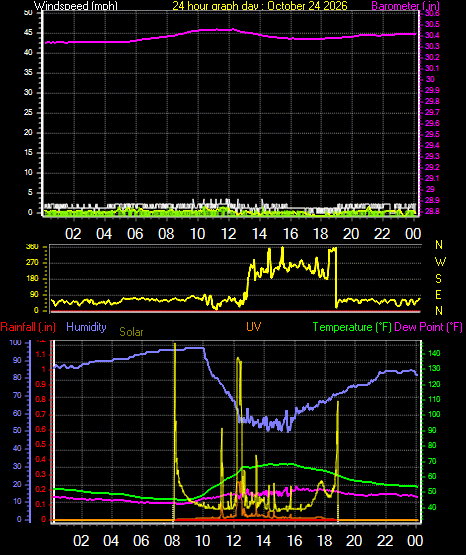Click the '29.9' barometer axis value
Viewport: 466px width, 555px height.
(x=432, y=90)
